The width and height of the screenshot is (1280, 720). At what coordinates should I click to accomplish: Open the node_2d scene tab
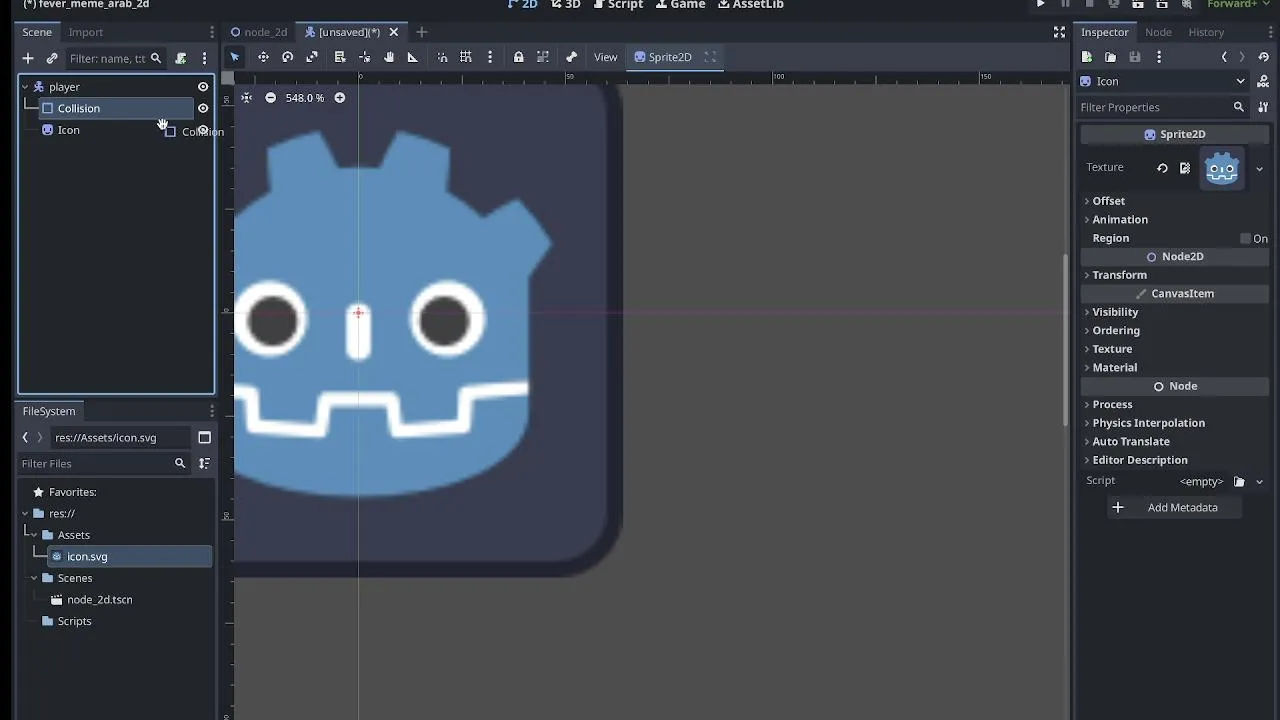(x=258, y=32)
